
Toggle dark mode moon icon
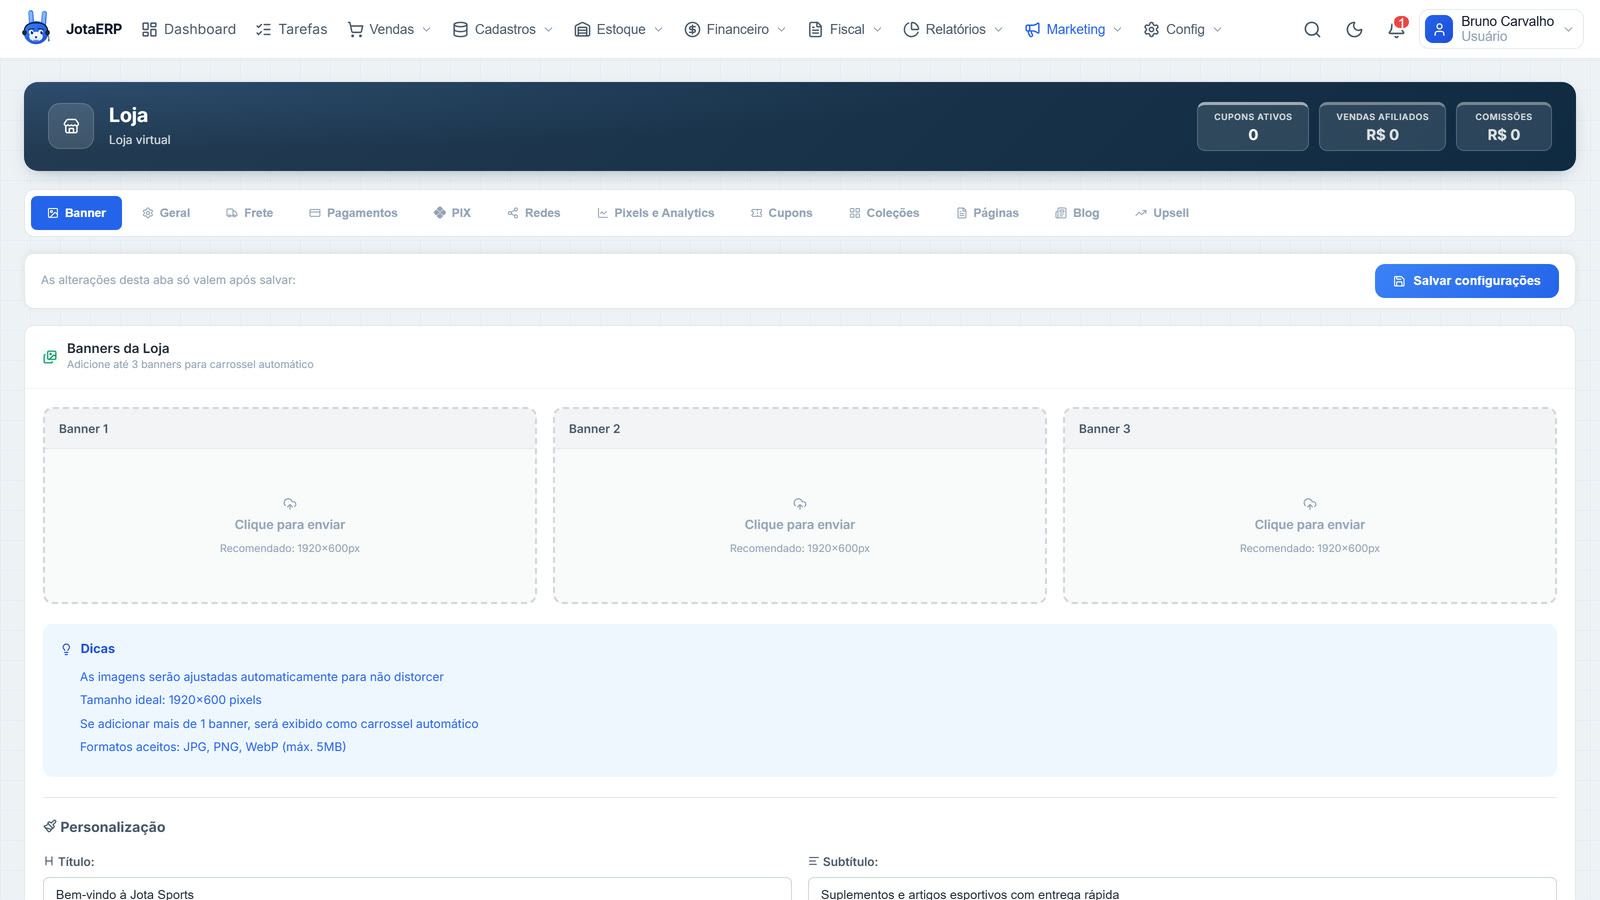pyautogui.click(x=1354, y=30)
